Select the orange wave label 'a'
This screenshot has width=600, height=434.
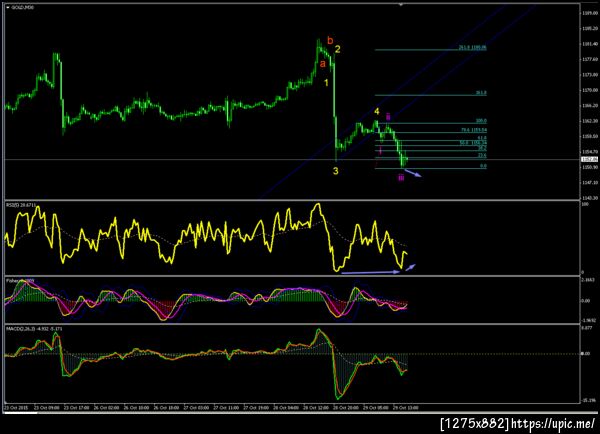(x=323, y=64)
